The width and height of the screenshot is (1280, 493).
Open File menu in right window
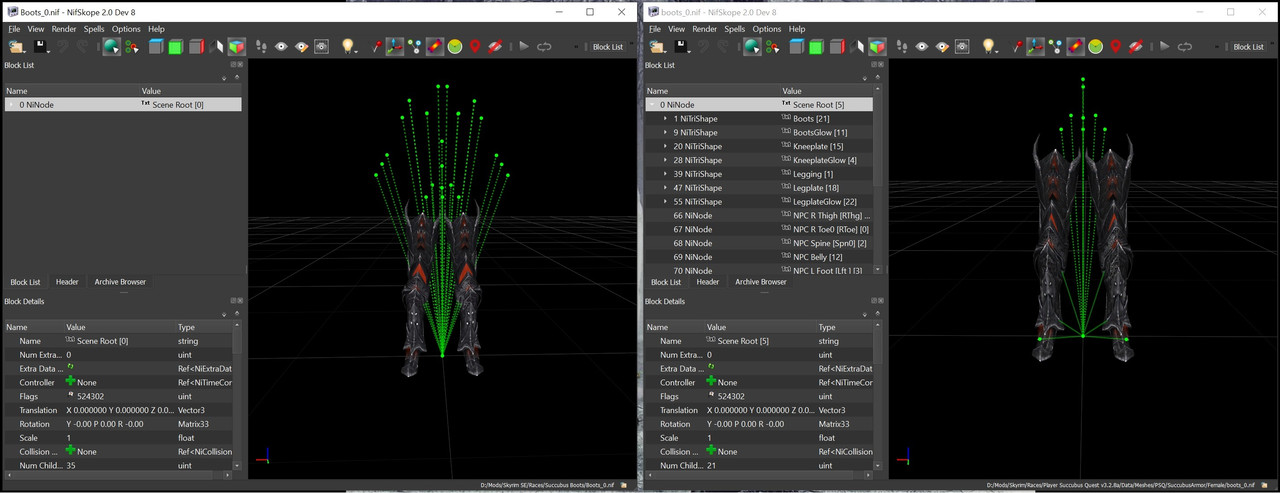point(656,29)
